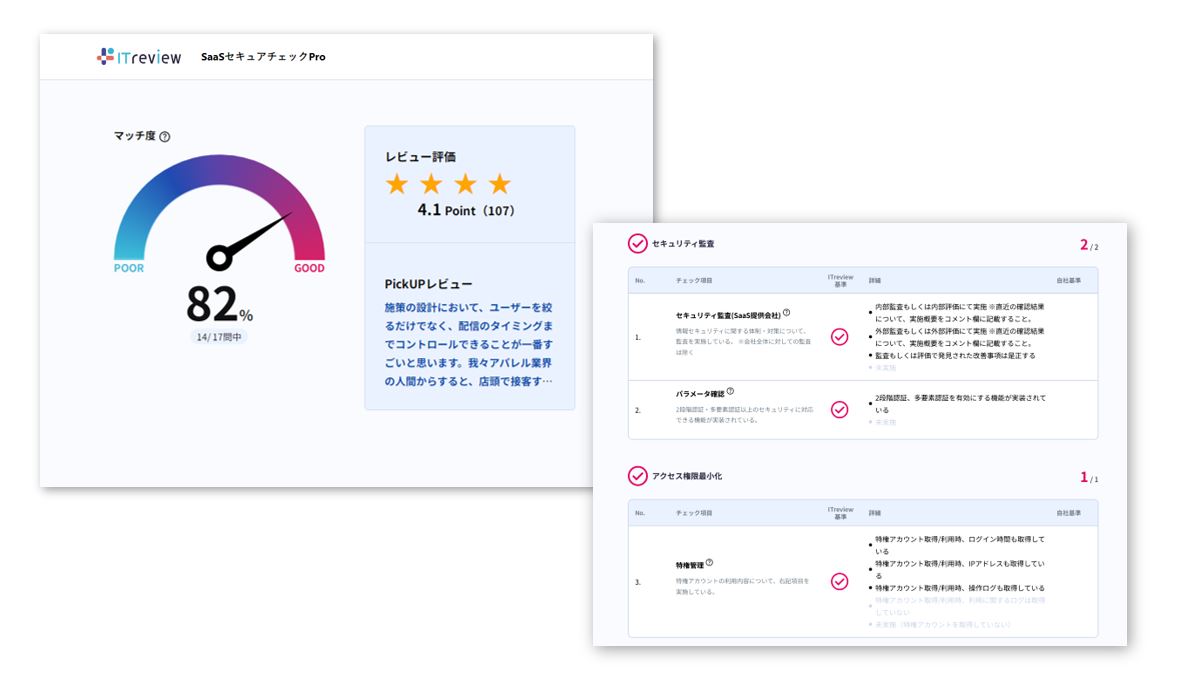Click 詳細 header in セキュリティ監査 table
1200x693 pixels.
[875, 280]
